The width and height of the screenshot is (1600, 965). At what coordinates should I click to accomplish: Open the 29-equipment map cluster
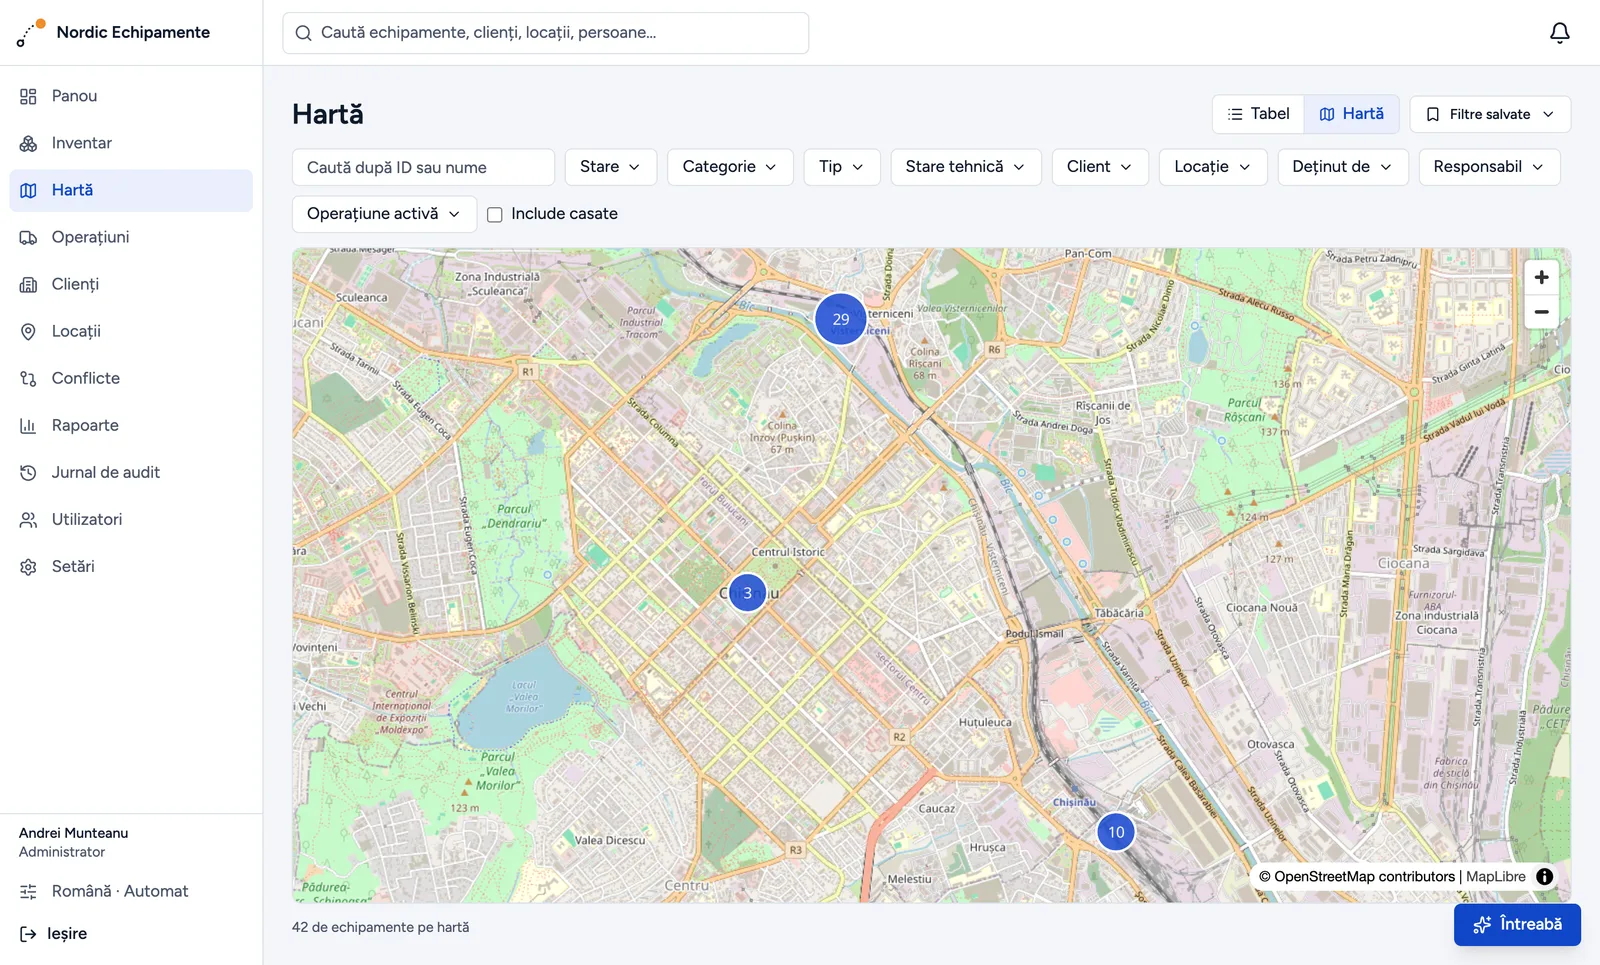click(840, 319)
